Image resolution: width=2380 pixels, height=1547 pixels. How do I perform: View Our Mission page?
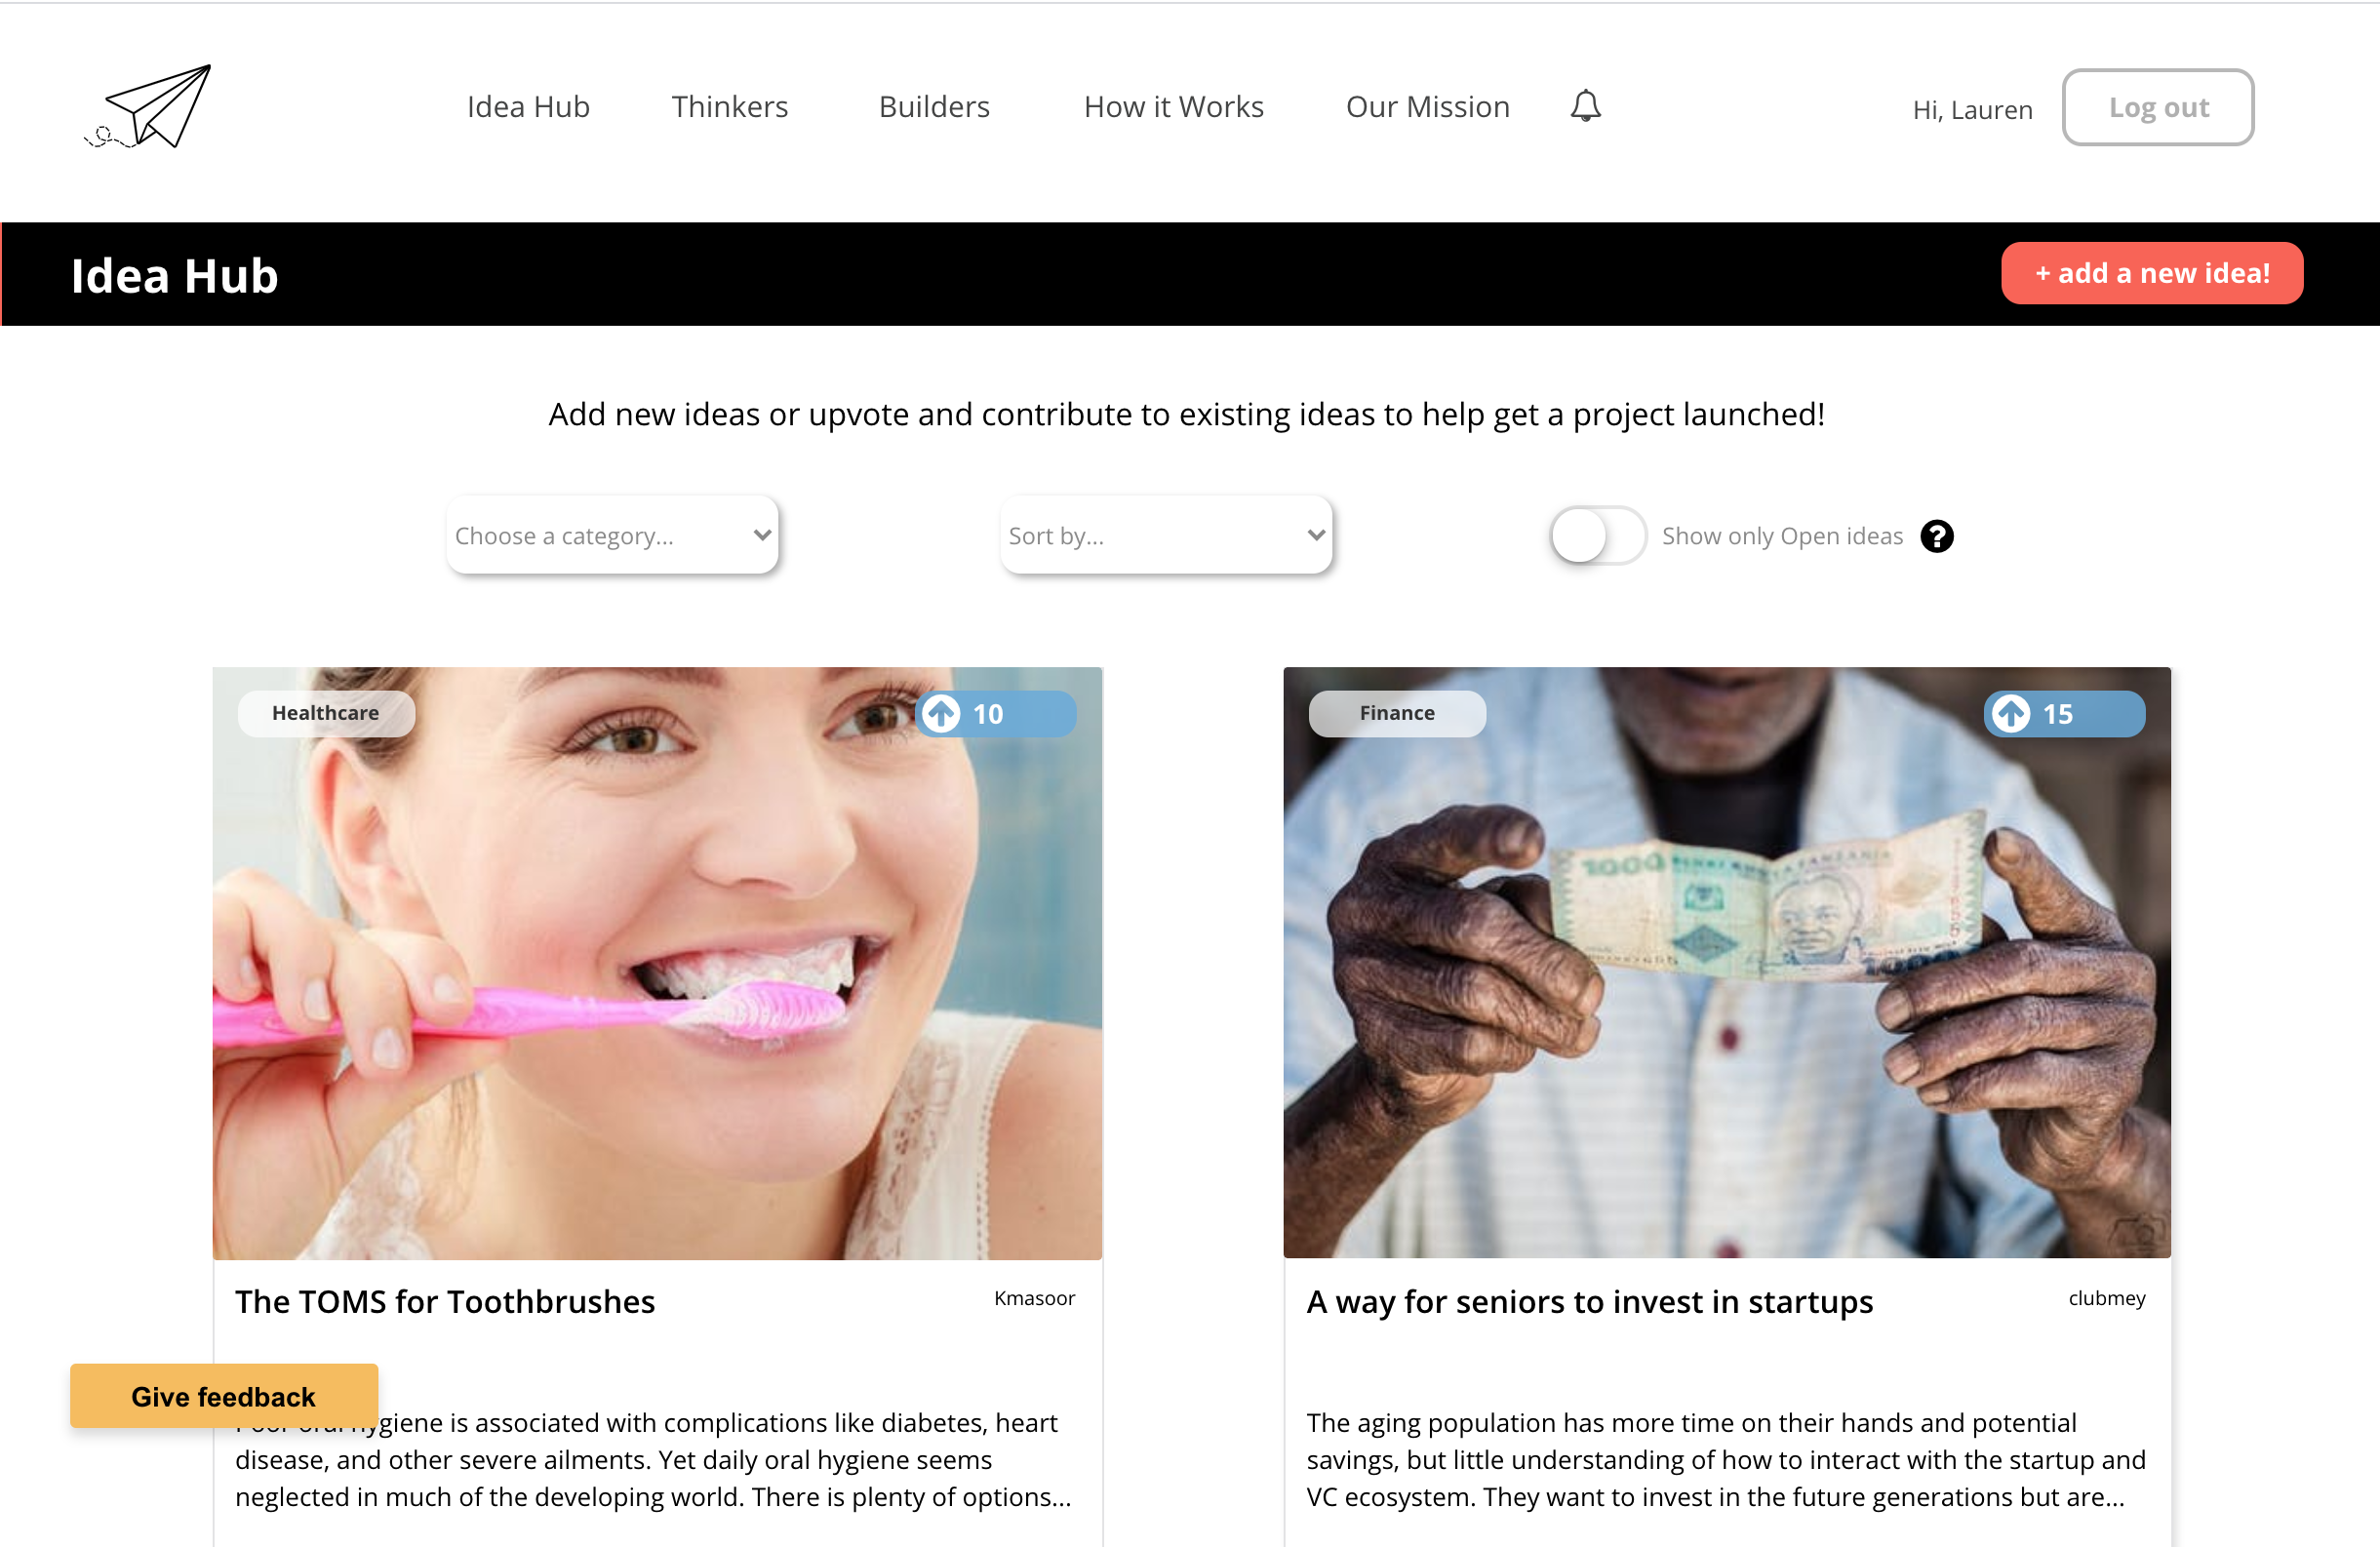coord(1427,107)
